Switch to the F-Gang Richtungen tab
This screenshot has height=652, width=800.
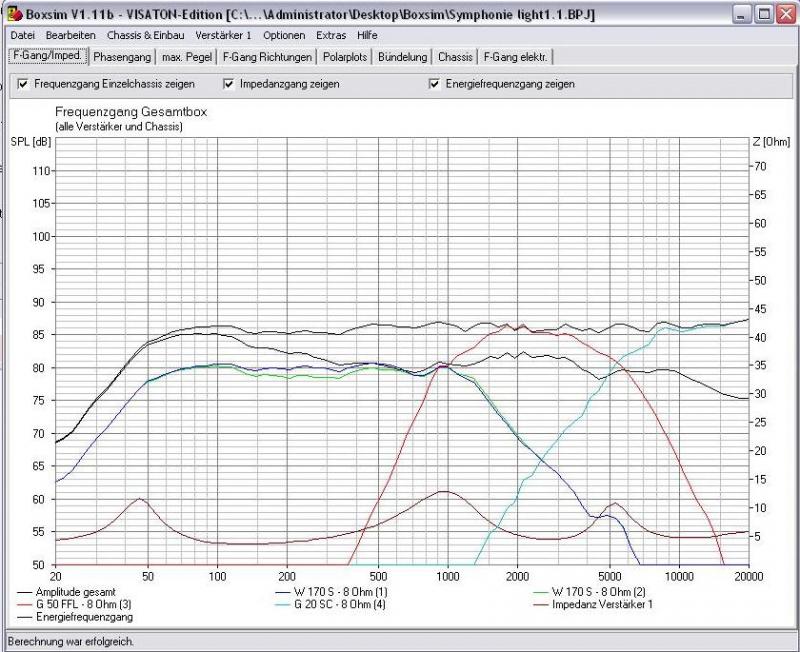coord(267,57)
